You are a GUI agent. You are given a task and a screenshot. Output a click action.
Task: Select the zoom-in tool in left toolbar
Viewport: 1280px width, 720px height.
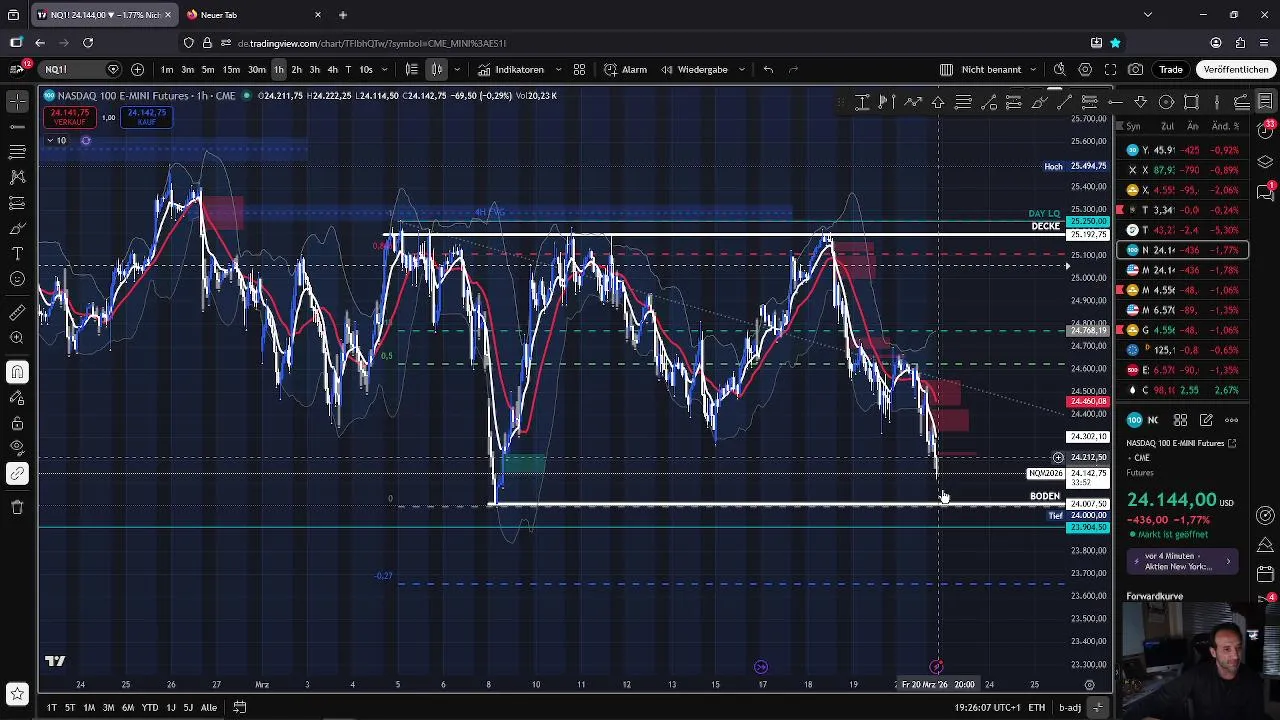tap(17, 338)
